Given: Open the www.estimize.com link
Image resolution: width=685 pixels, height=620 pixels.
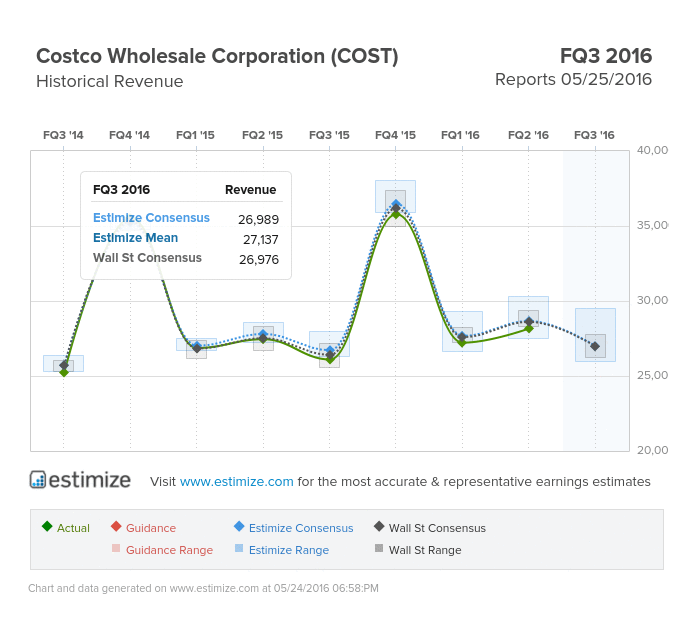Looking at the screenshot, I should coord(236,481).
